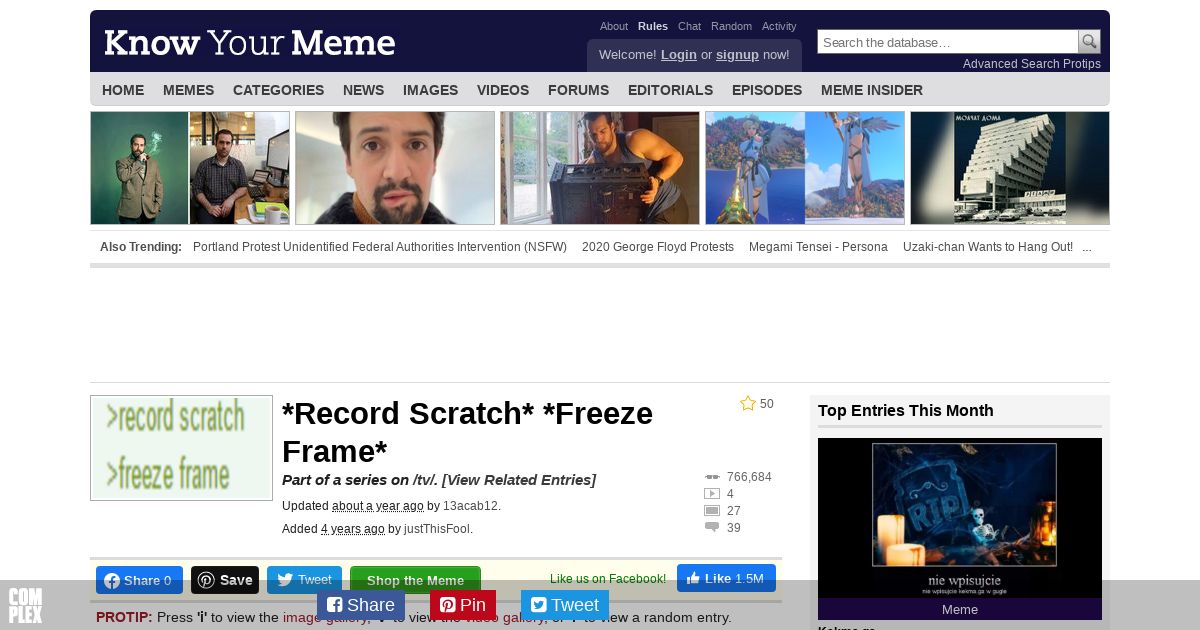Image resolution: width=1200 pixels, height=630 pixels.
Task: Go to the IMAGES section
Action: pyautogui.click(x=431, y=90)
